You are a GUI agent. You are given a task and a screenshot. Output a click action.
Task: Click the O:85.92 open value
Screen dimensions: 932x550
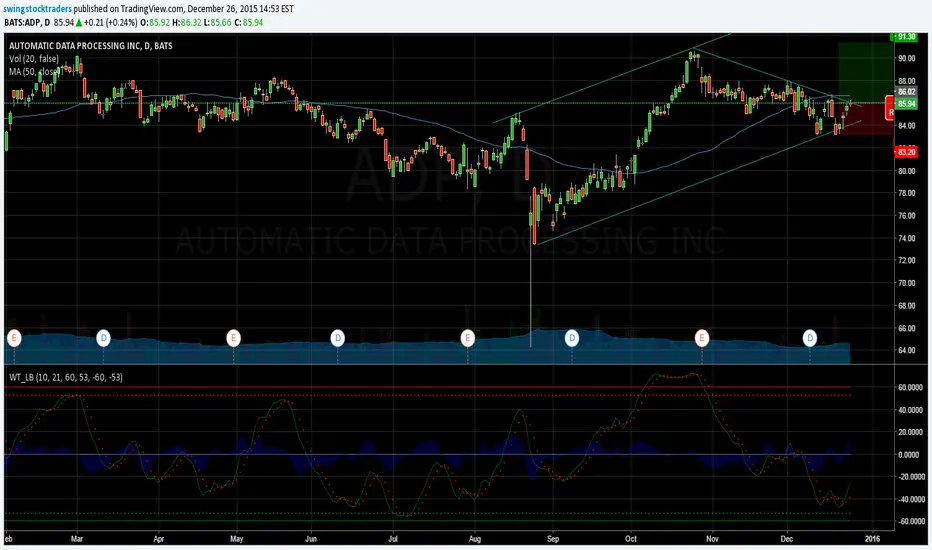[x=155, y=23]
